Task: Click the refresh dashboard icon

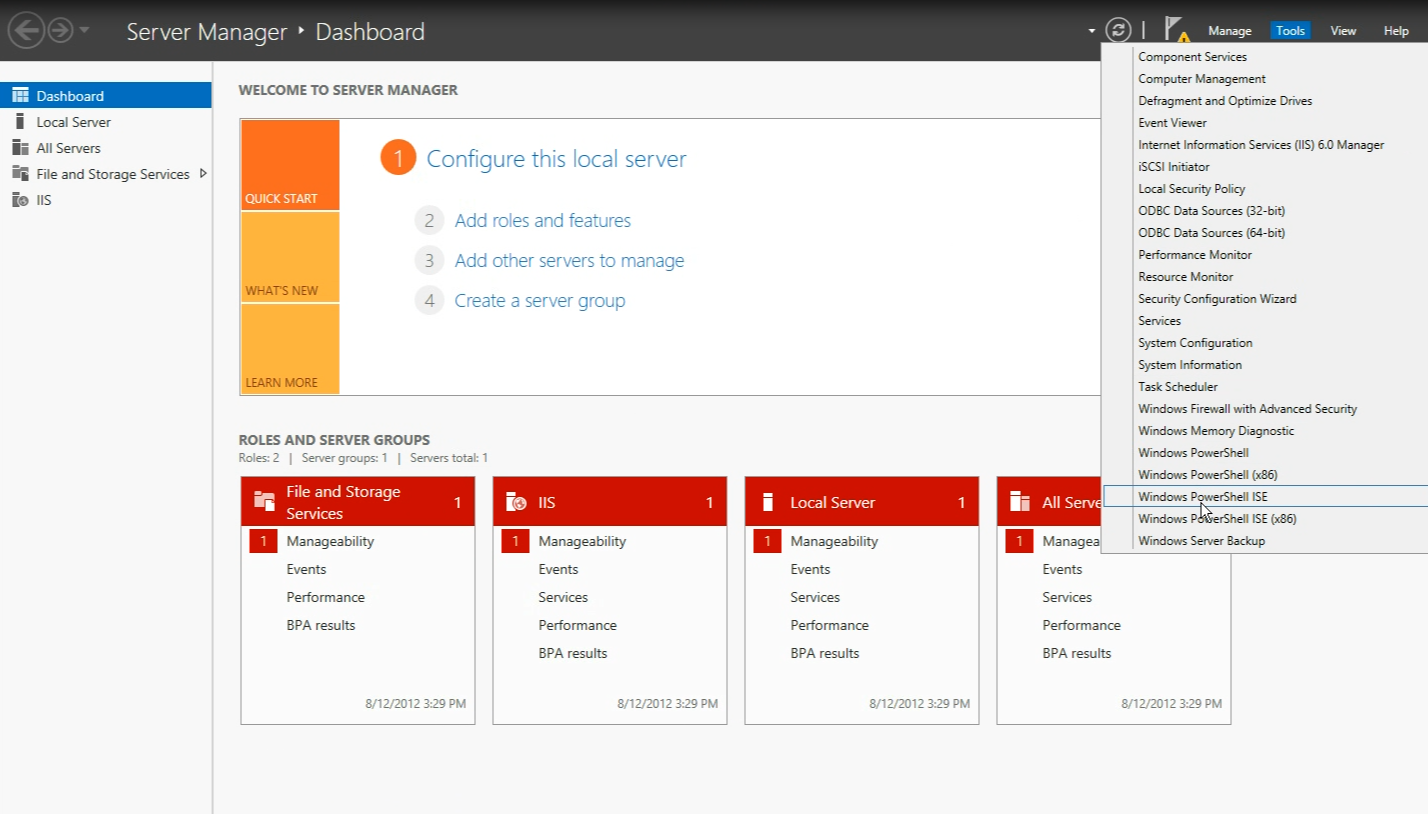Action: coord(1118,31)
